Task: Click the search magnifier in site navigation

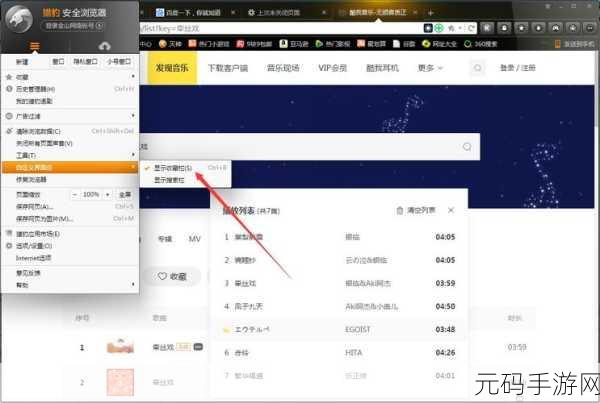Action: (x=477, y=68)
